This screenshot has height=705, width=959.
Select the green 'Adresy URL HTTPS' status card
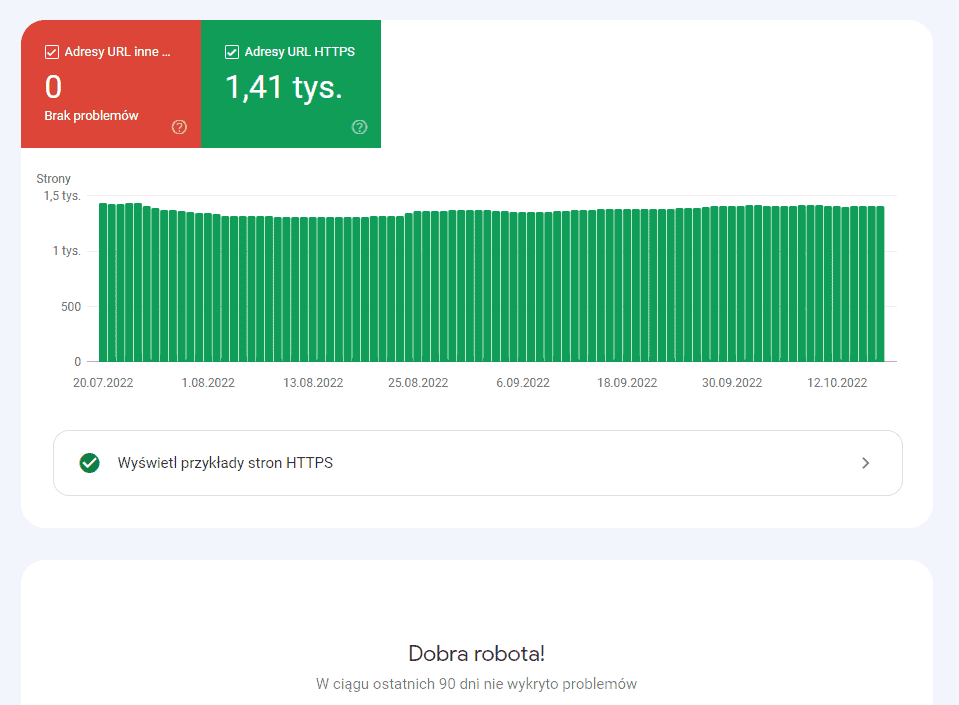(290, 84)
